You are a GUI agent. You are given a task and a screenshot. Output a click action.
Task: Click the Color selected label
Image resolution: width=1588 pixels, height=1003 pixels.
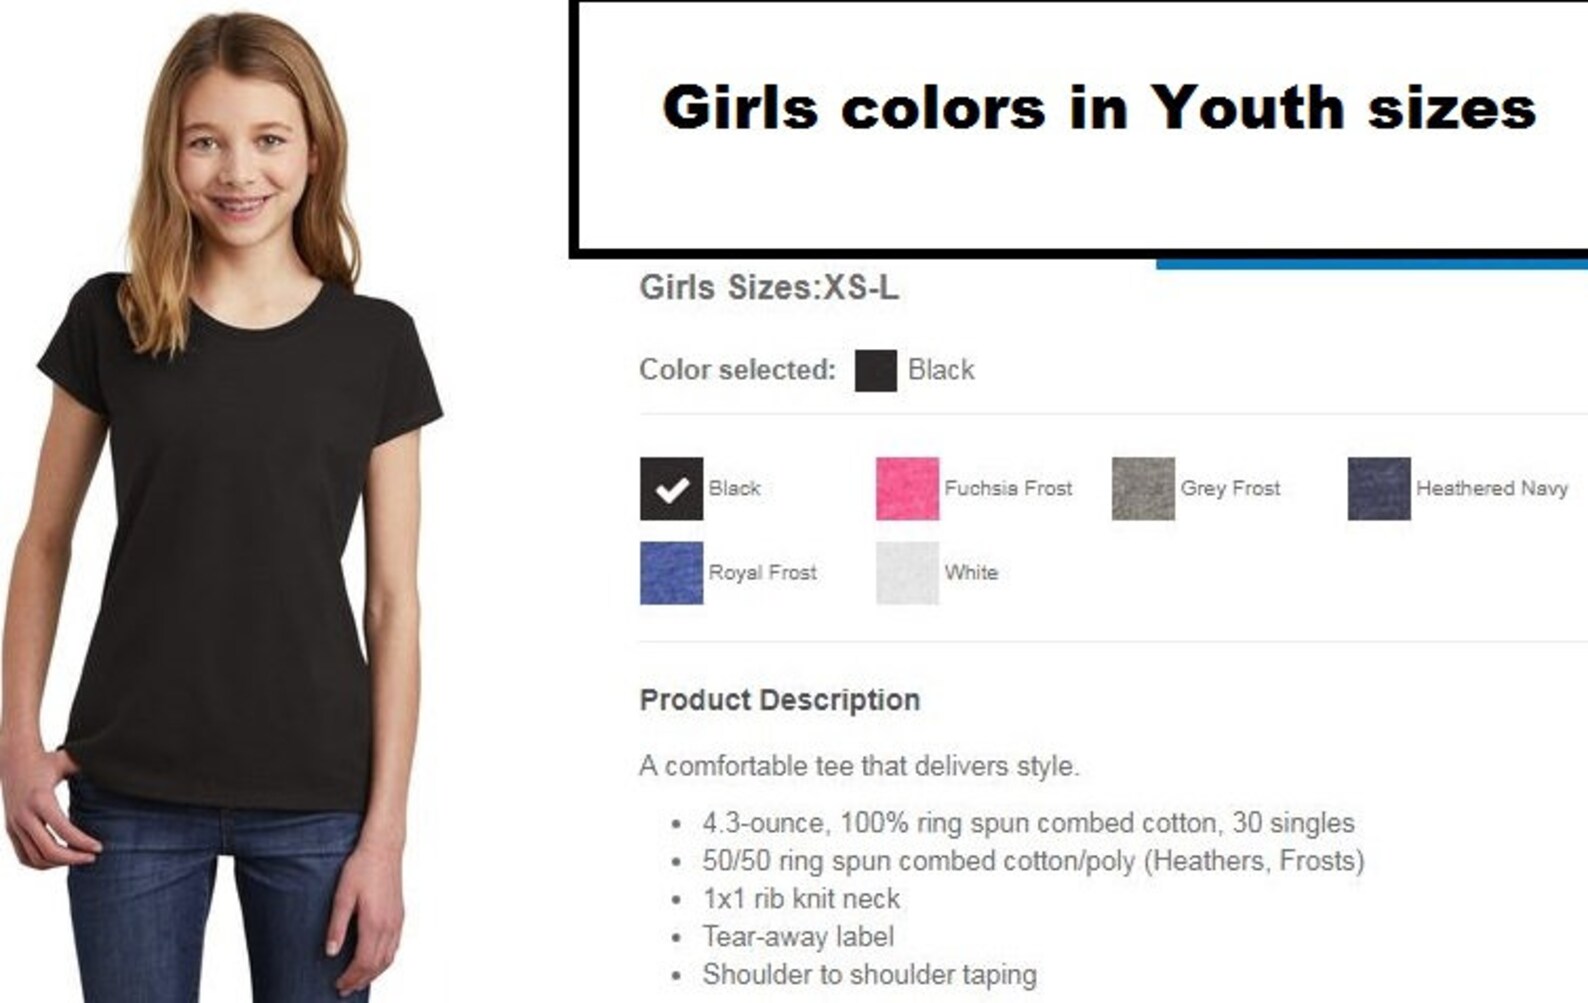tap(737, 370)
